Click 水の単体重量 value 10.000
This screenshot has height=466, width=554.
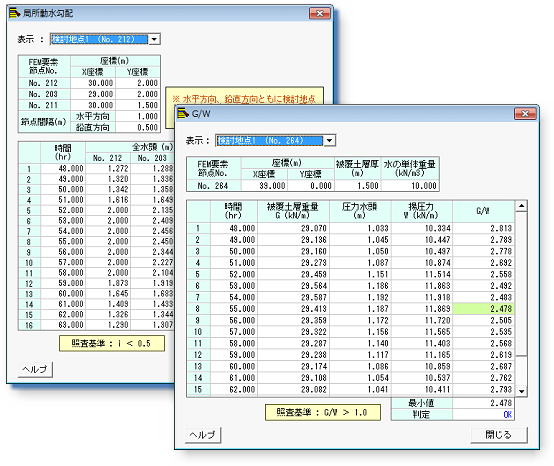[410, 186]
